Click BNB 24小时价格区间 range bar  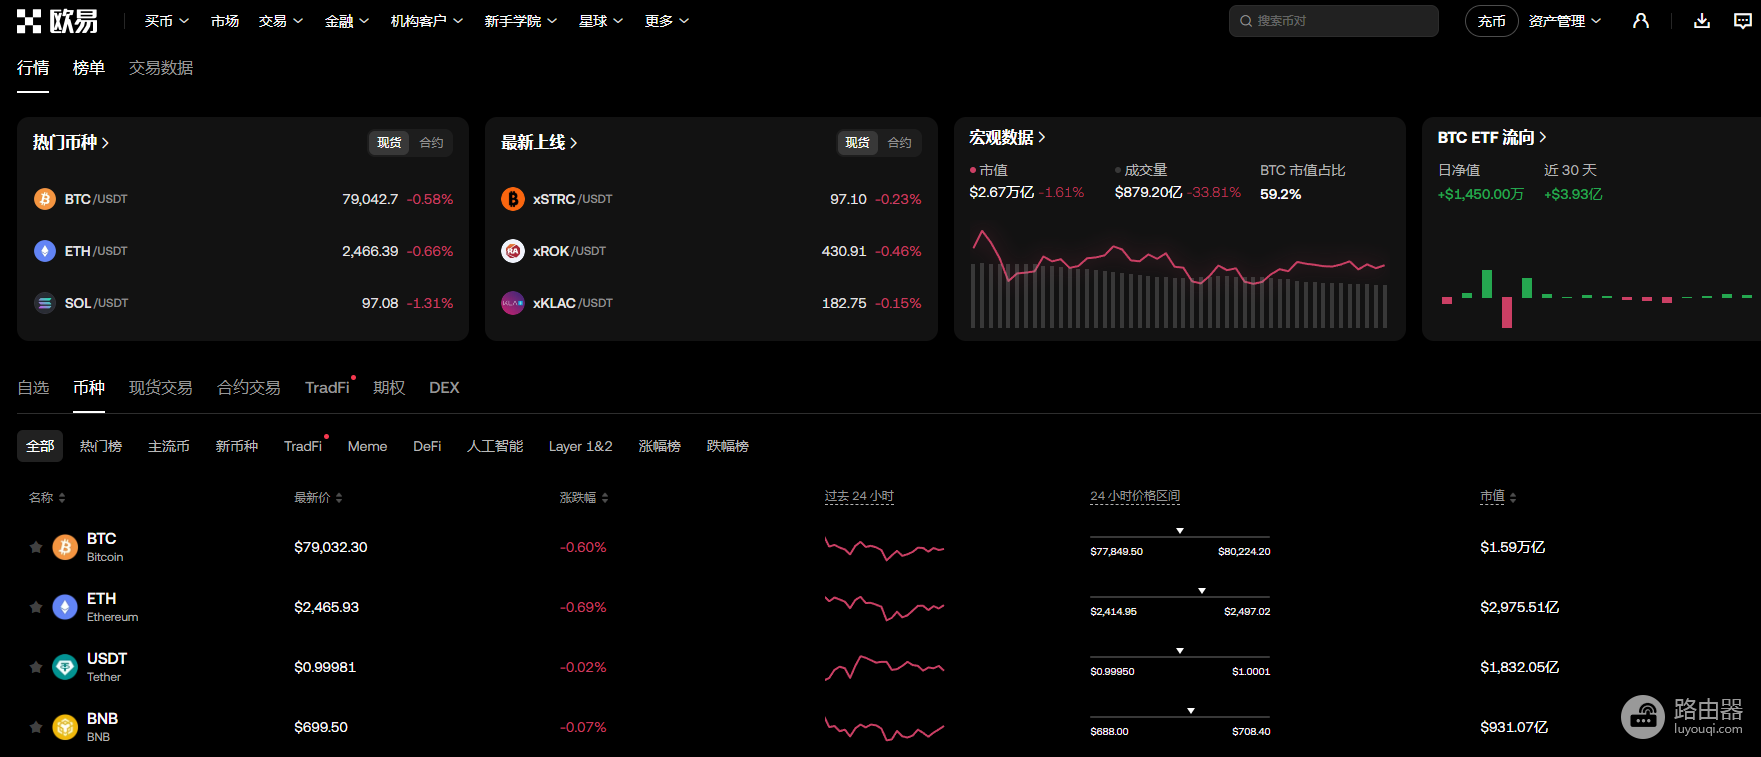click(x=1180, y=718)
